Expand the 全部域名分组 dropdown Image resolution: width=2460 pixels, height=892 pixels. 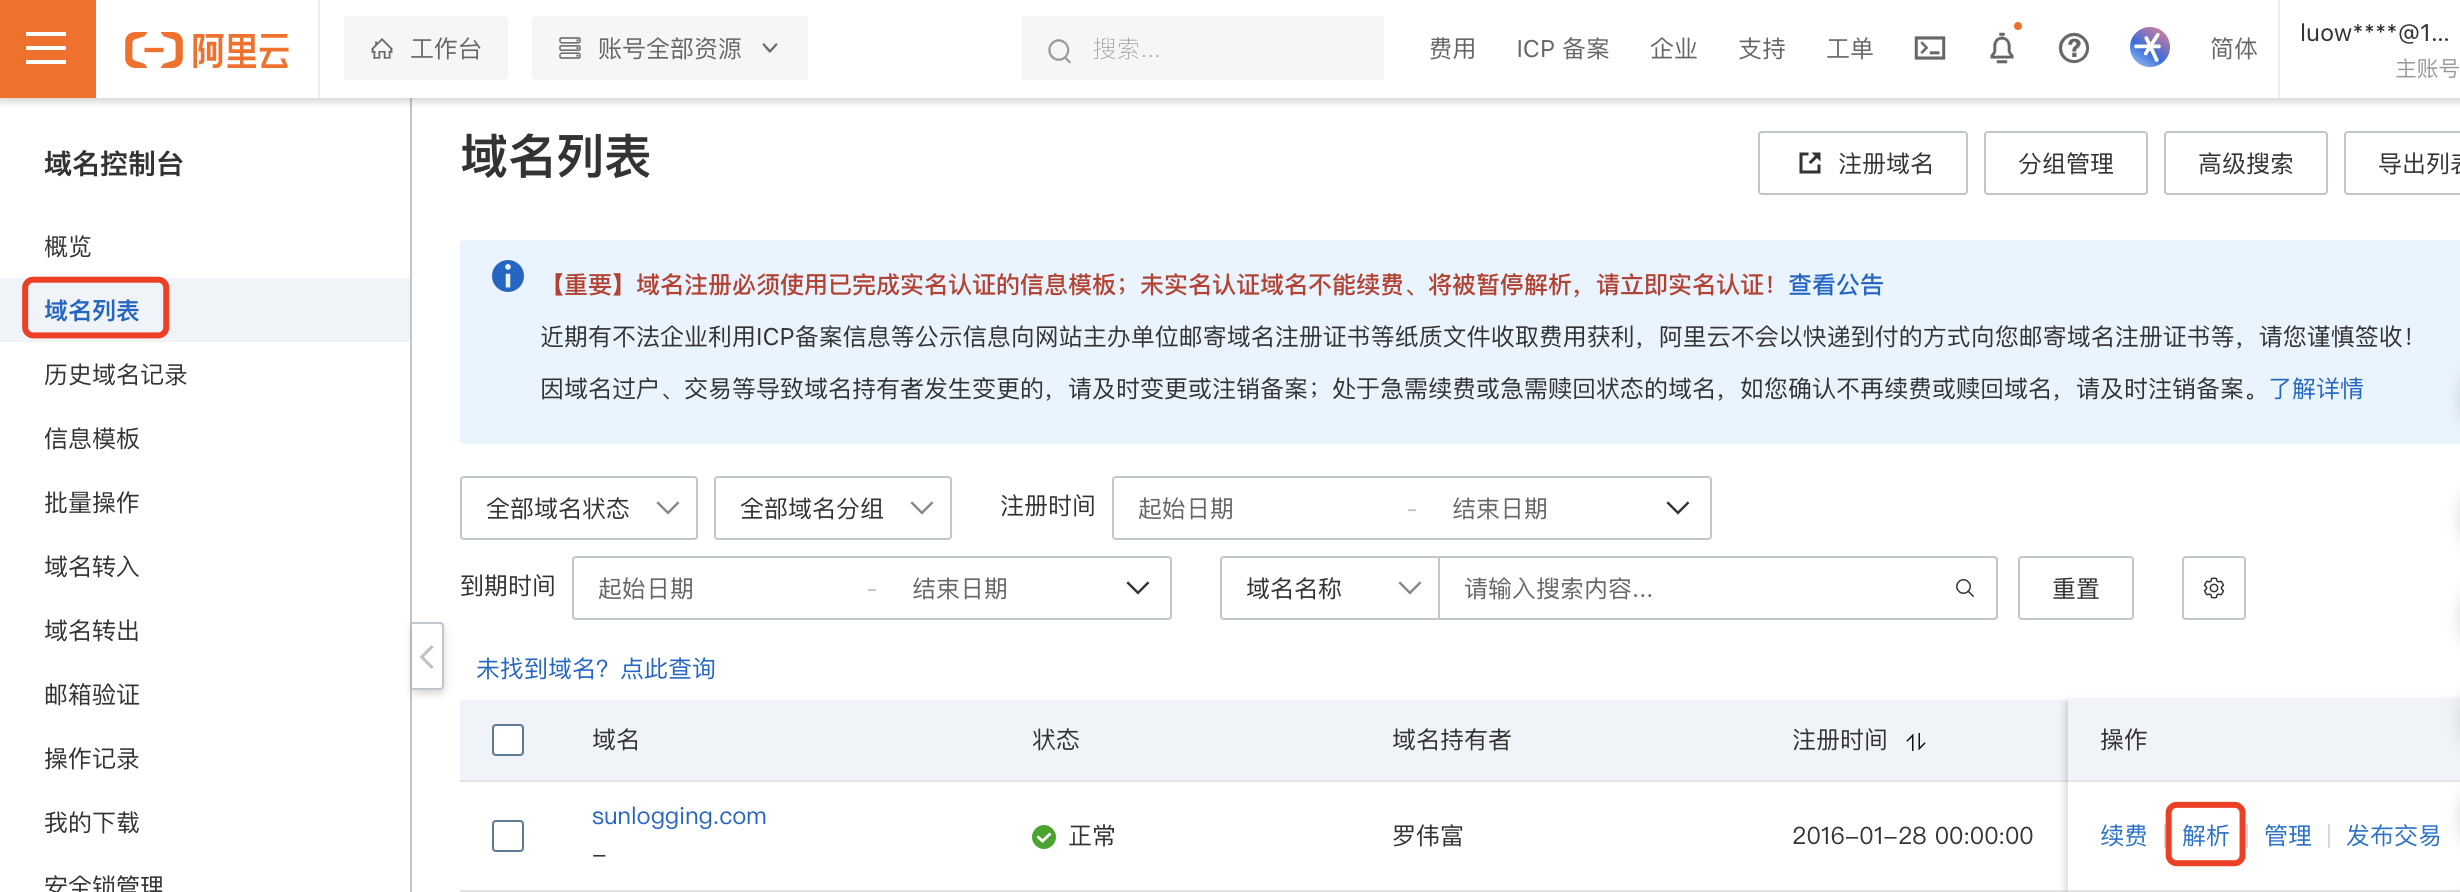tap(832, 508)
